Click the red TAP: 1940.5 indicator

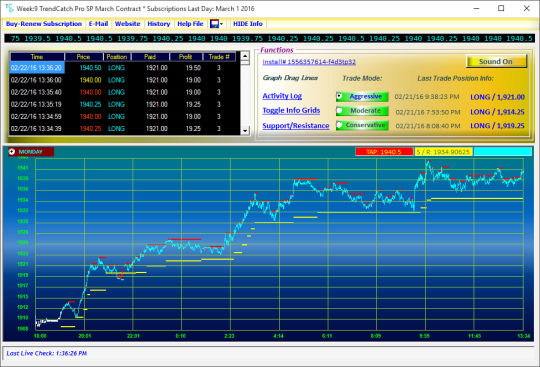tap(384, 151)
